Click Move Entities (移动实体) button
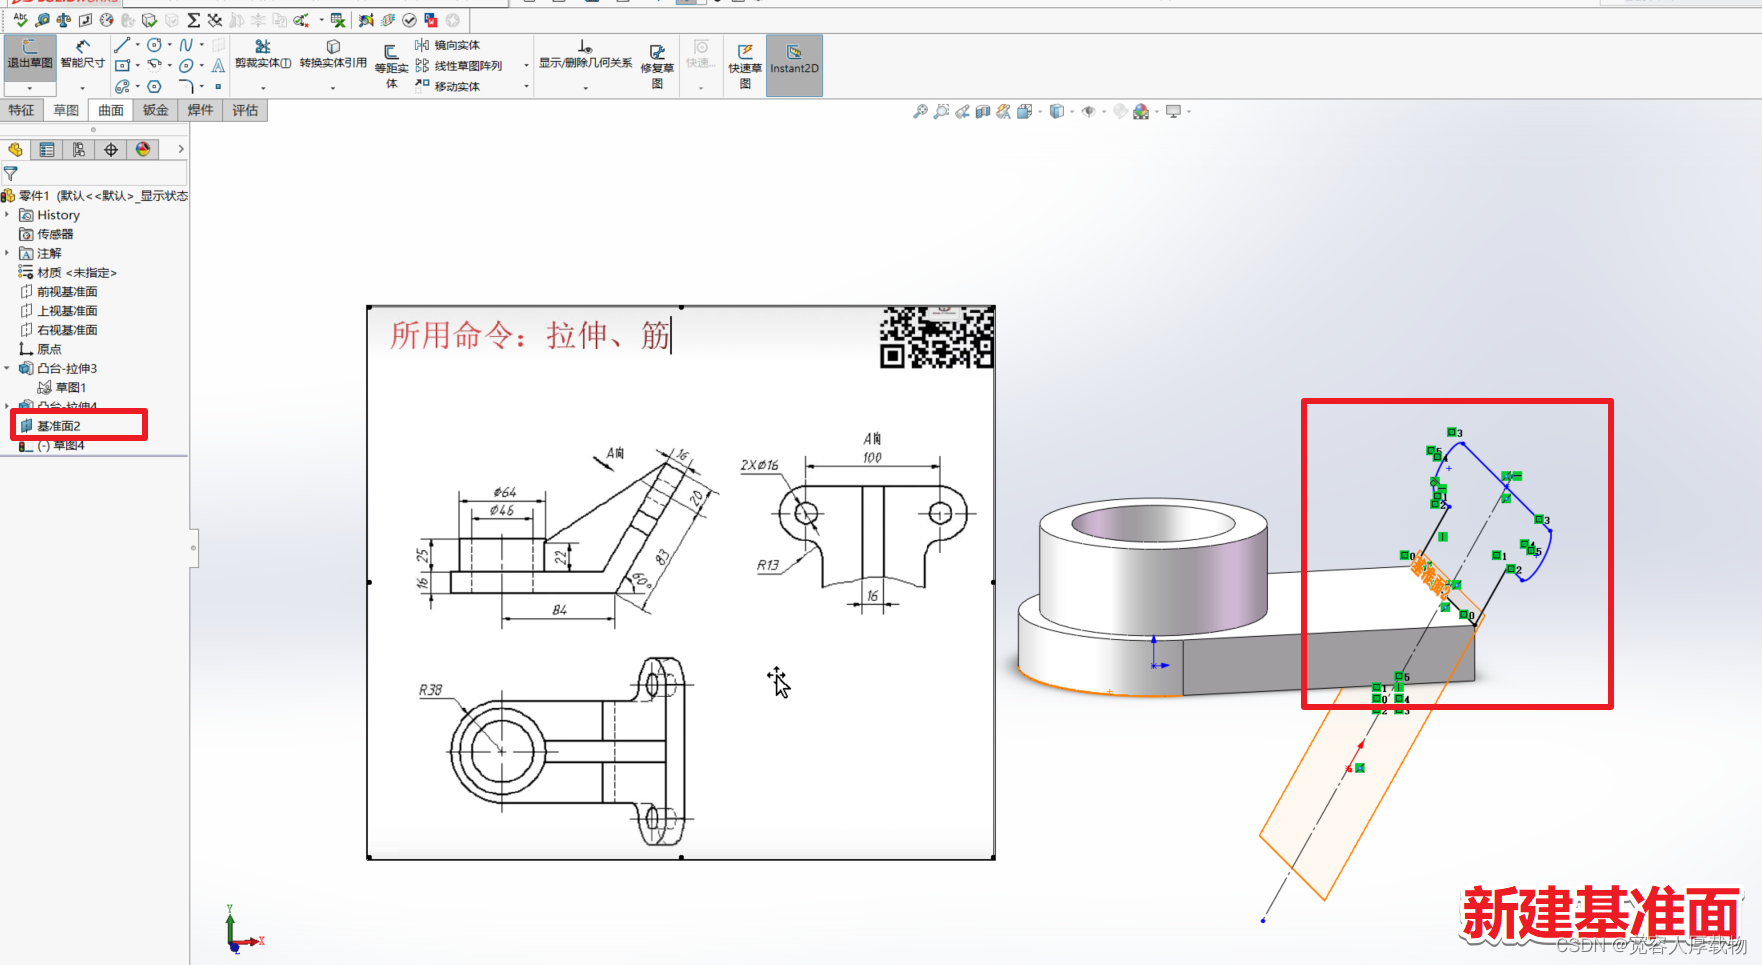This screenshot has height=965, width=1762. [448, 87]
